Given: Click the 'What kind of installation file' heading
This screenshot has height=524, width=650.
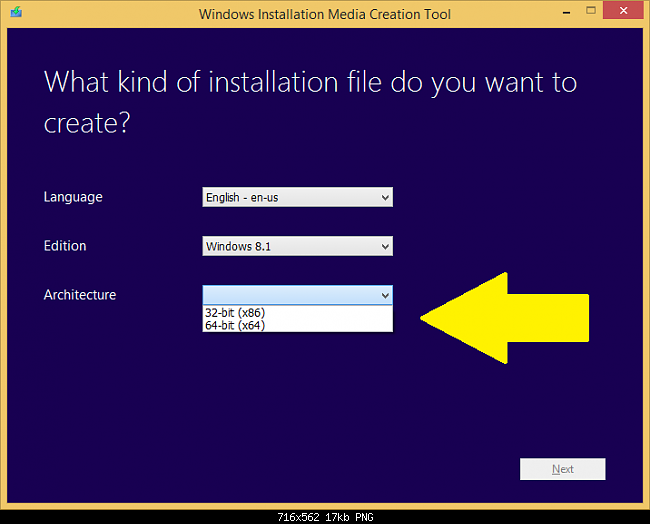Looking at the screenshot, I should coord(310,102).
